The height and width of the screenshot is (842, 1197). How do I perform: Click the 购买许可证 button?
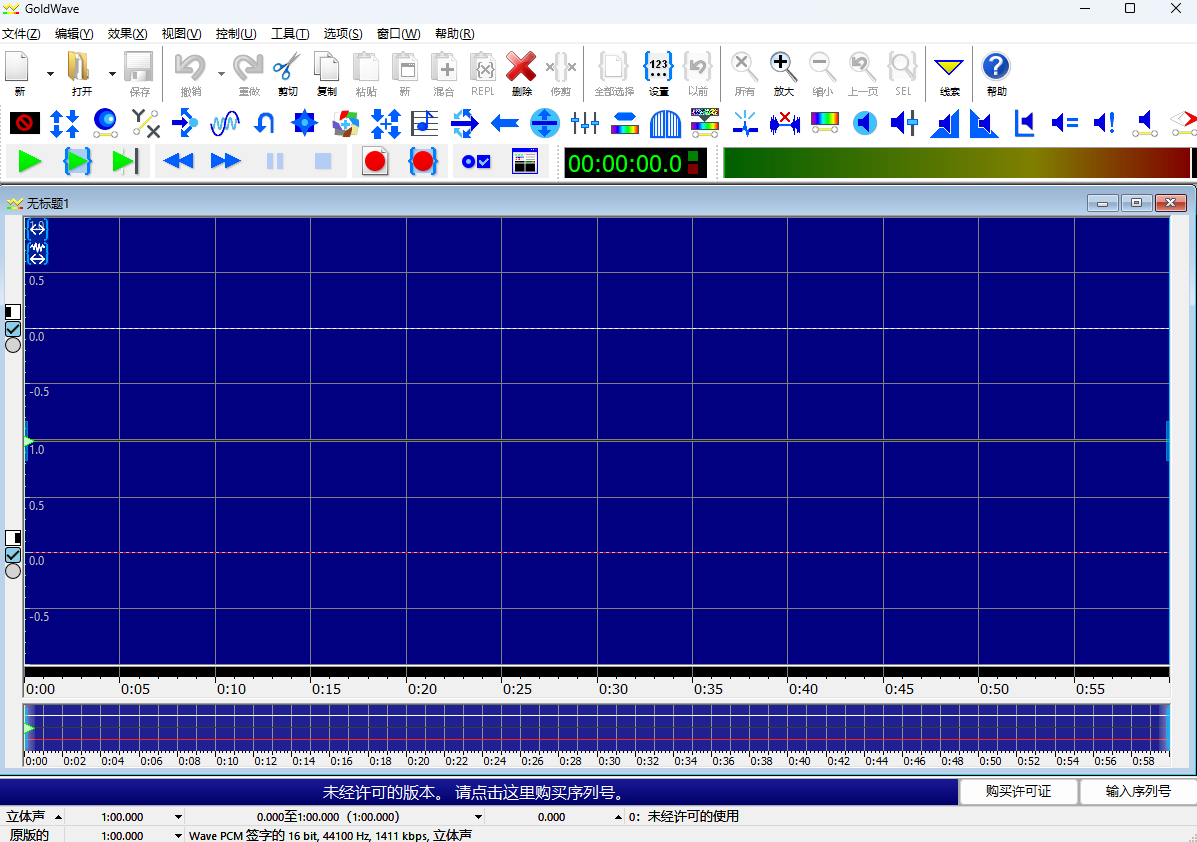tap(1018, 792)
